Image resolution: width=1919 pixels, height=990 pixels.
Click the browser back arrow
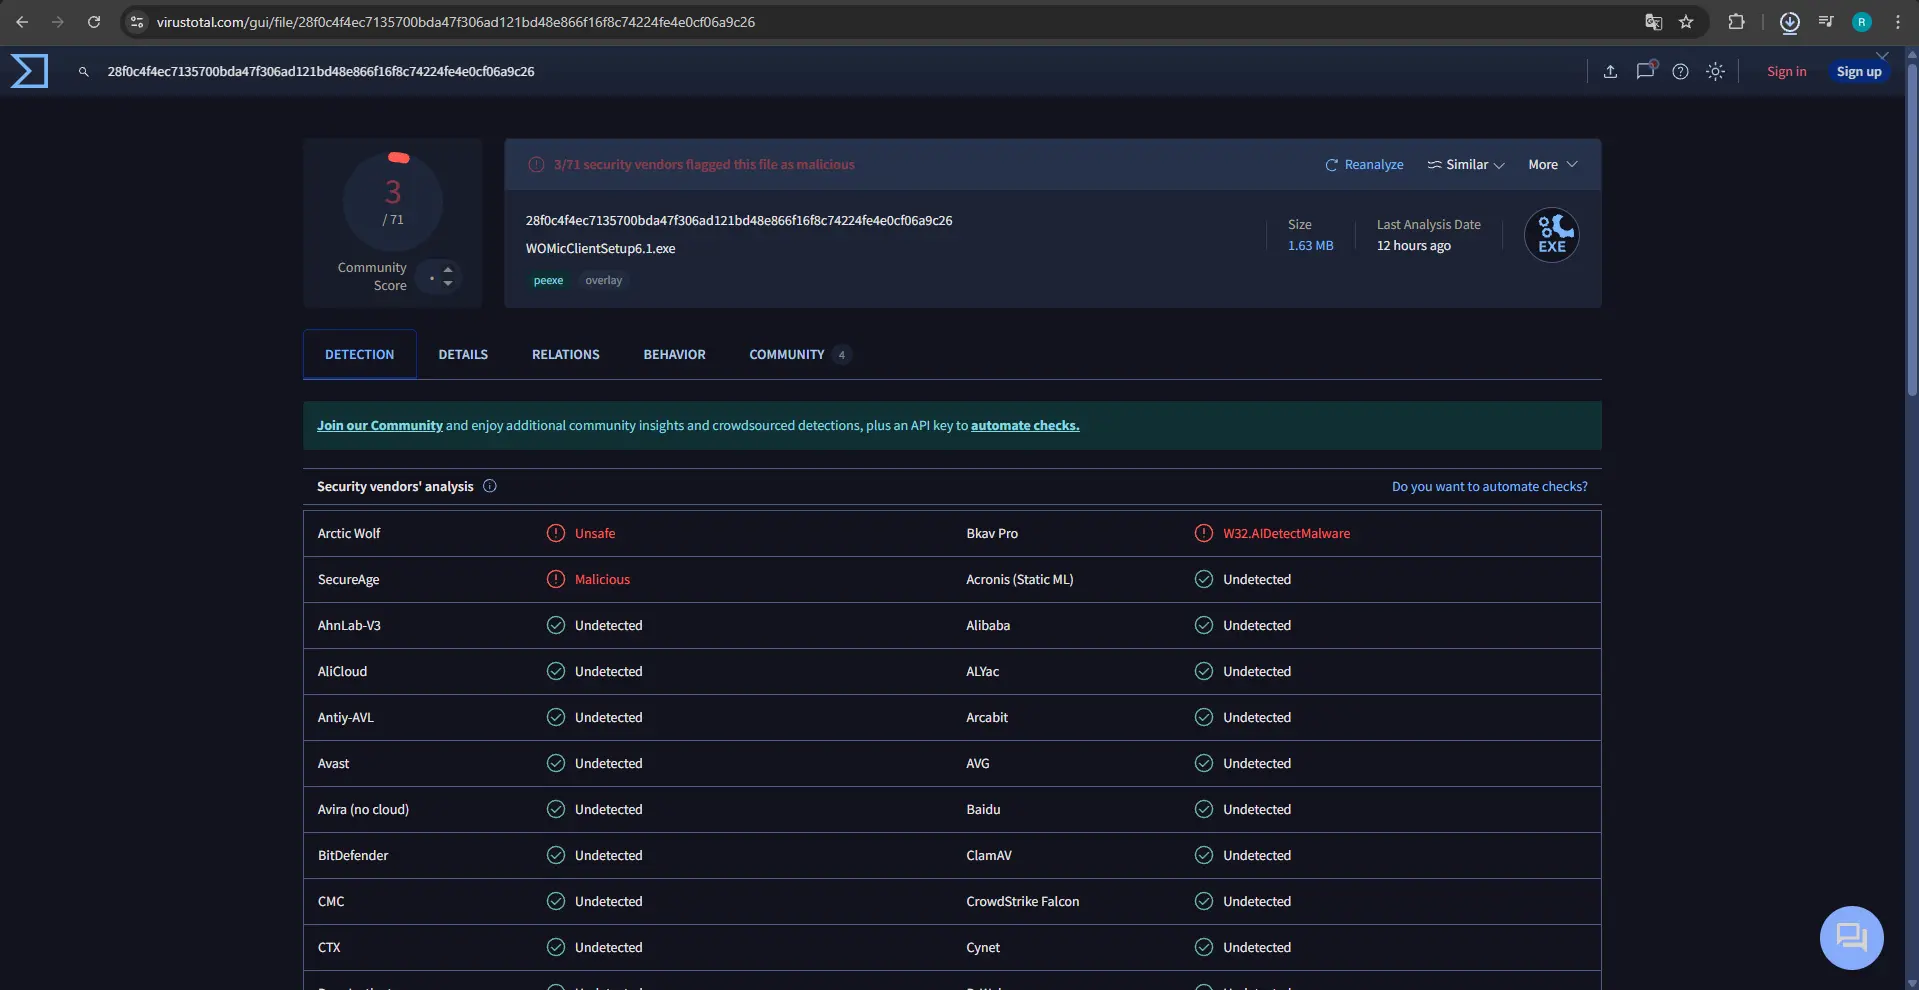tap(22, 21)
